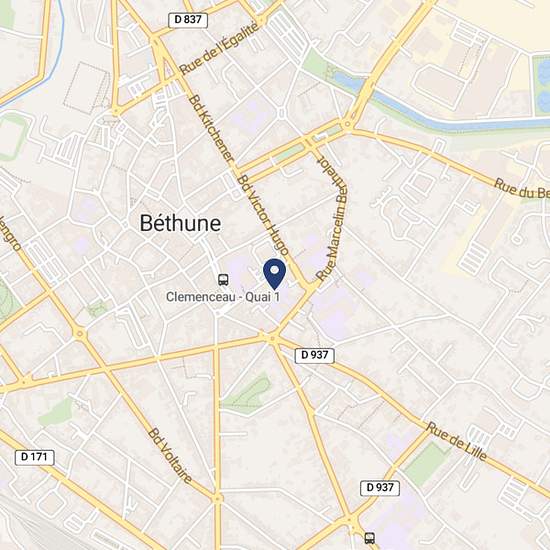Click the Bd Victor Hugo street label
The width and height of the screenshot is (550, 550).
coord(263,215)
